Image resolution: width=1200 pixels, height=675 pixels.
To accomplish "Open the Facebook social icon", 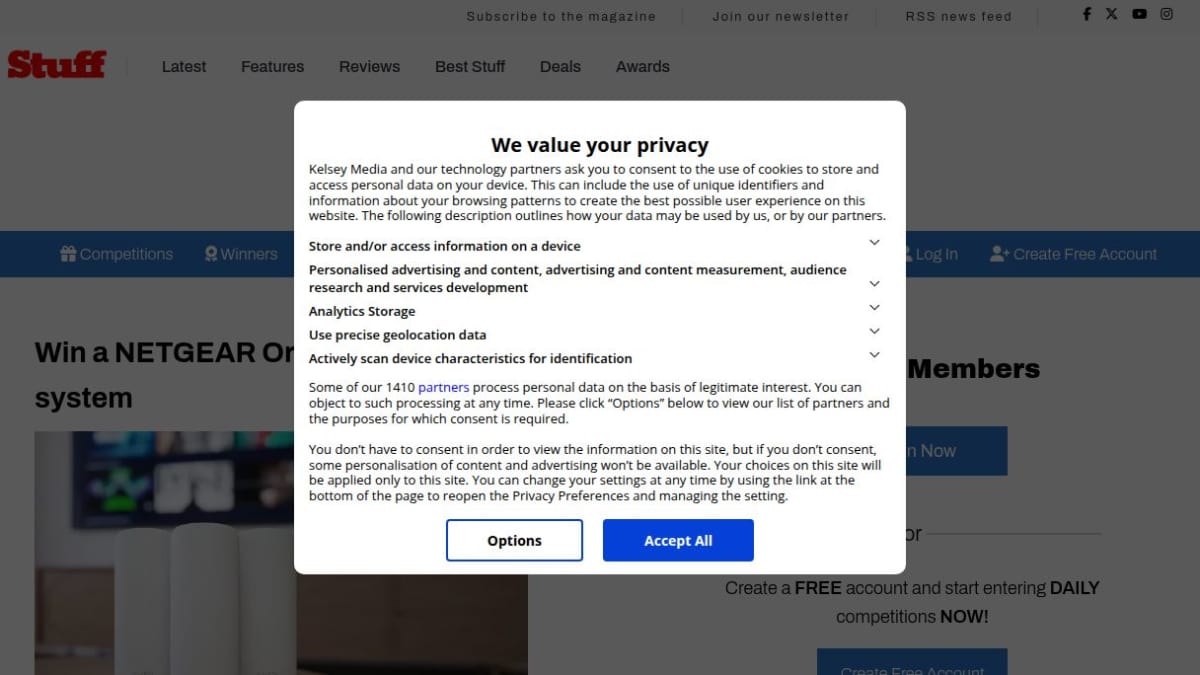I will tap(1087, 14).
